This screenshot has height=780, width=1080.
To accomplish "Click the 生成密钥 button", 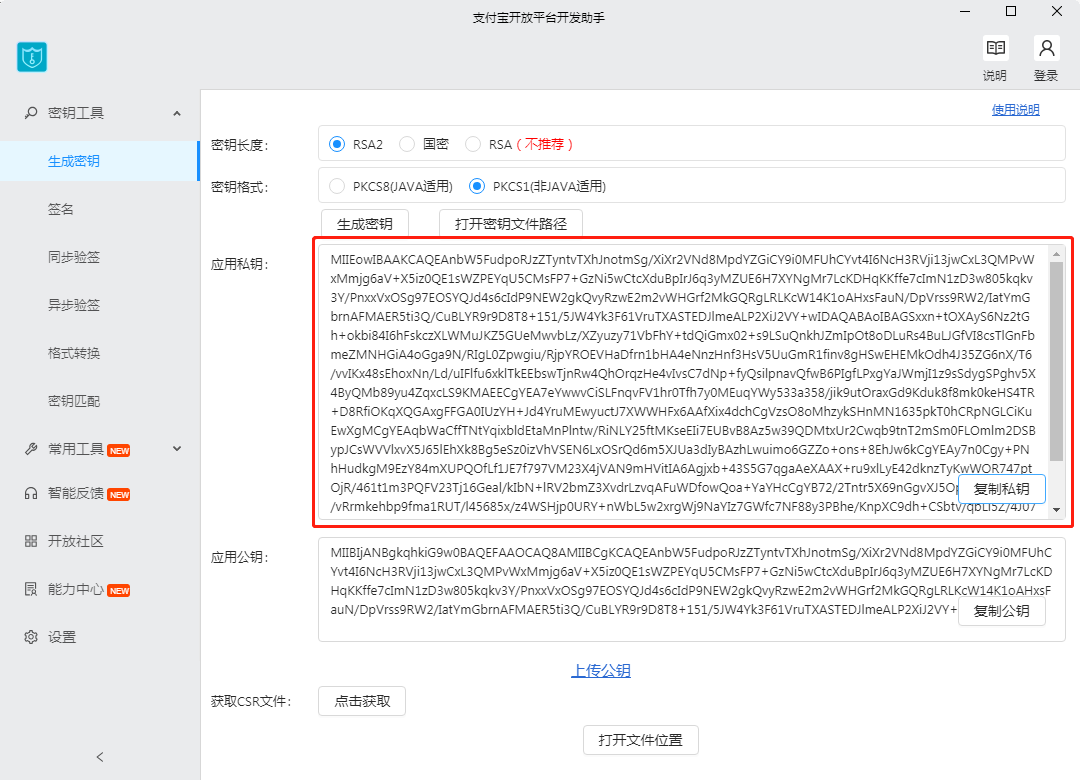I will tap(365, 223).
